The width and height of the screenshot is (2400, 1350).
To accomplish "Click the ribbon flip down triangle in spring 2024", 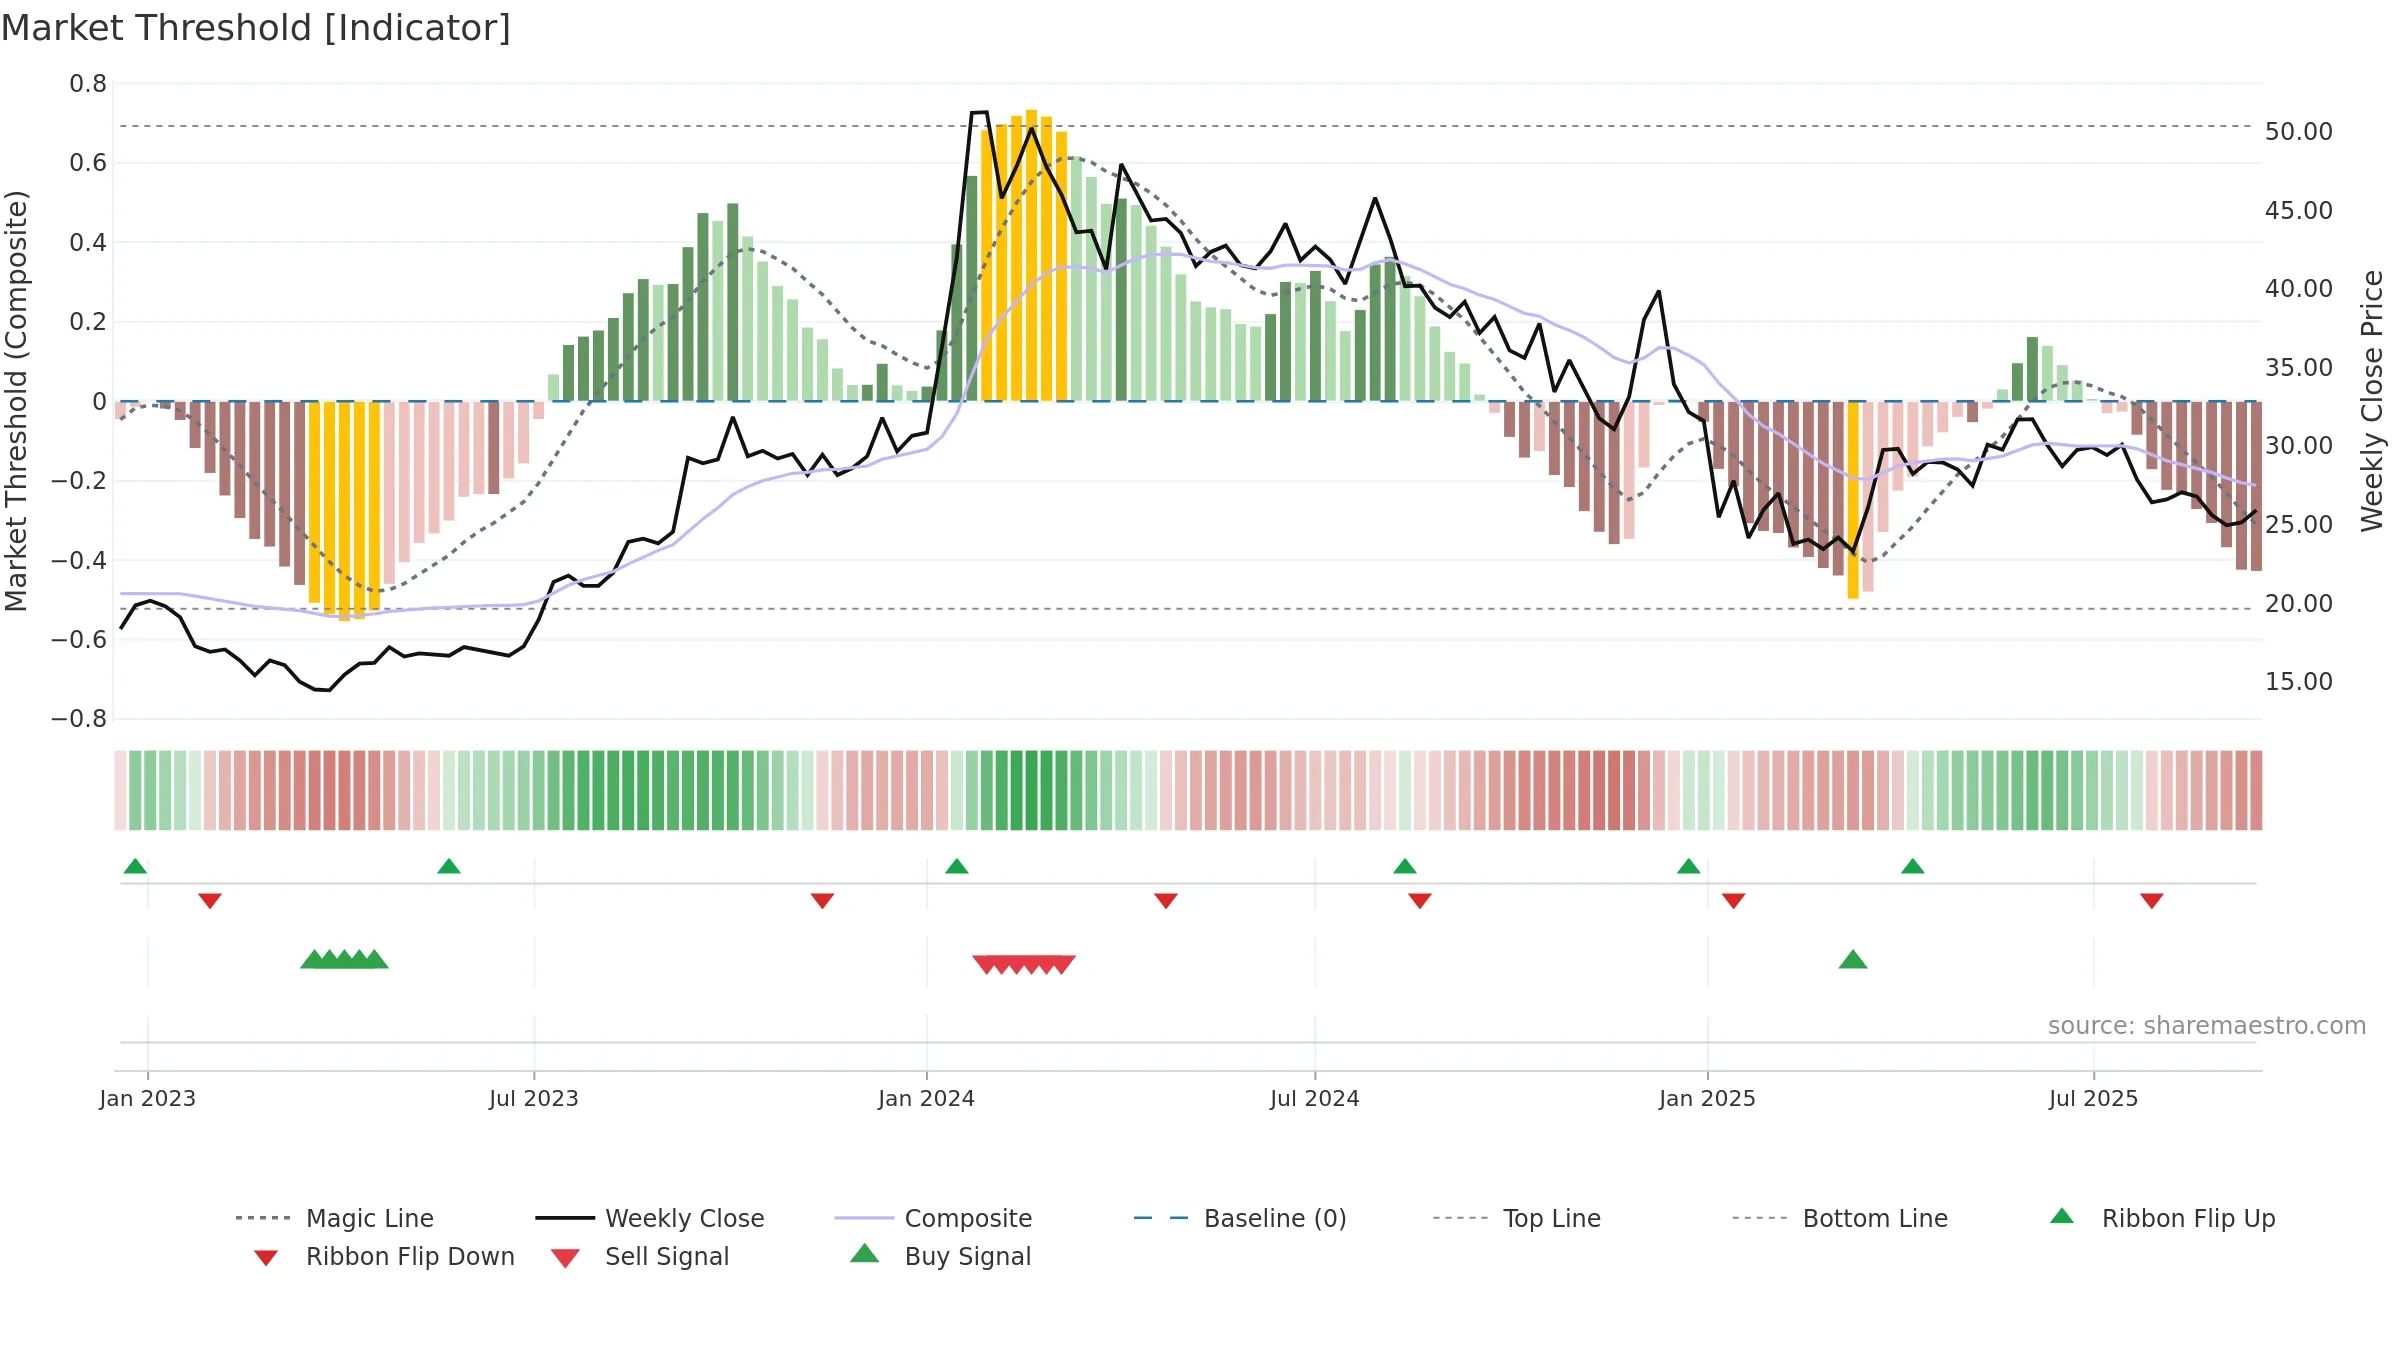I will point(1166,901).
